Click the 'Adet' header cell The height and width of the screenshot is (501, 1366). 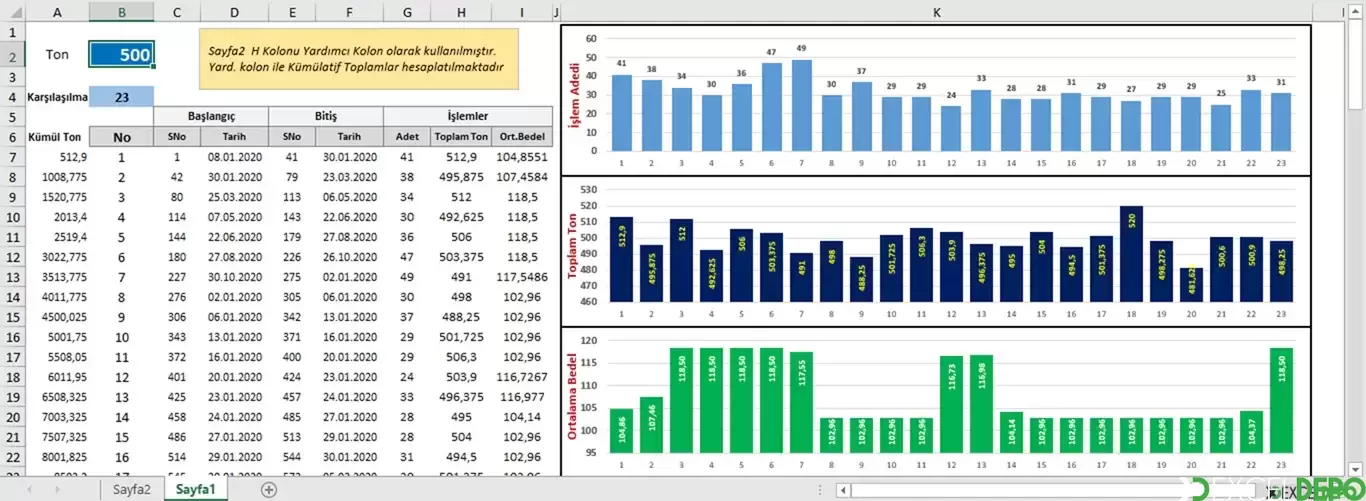pyautogui.click(x=407, y=137)
